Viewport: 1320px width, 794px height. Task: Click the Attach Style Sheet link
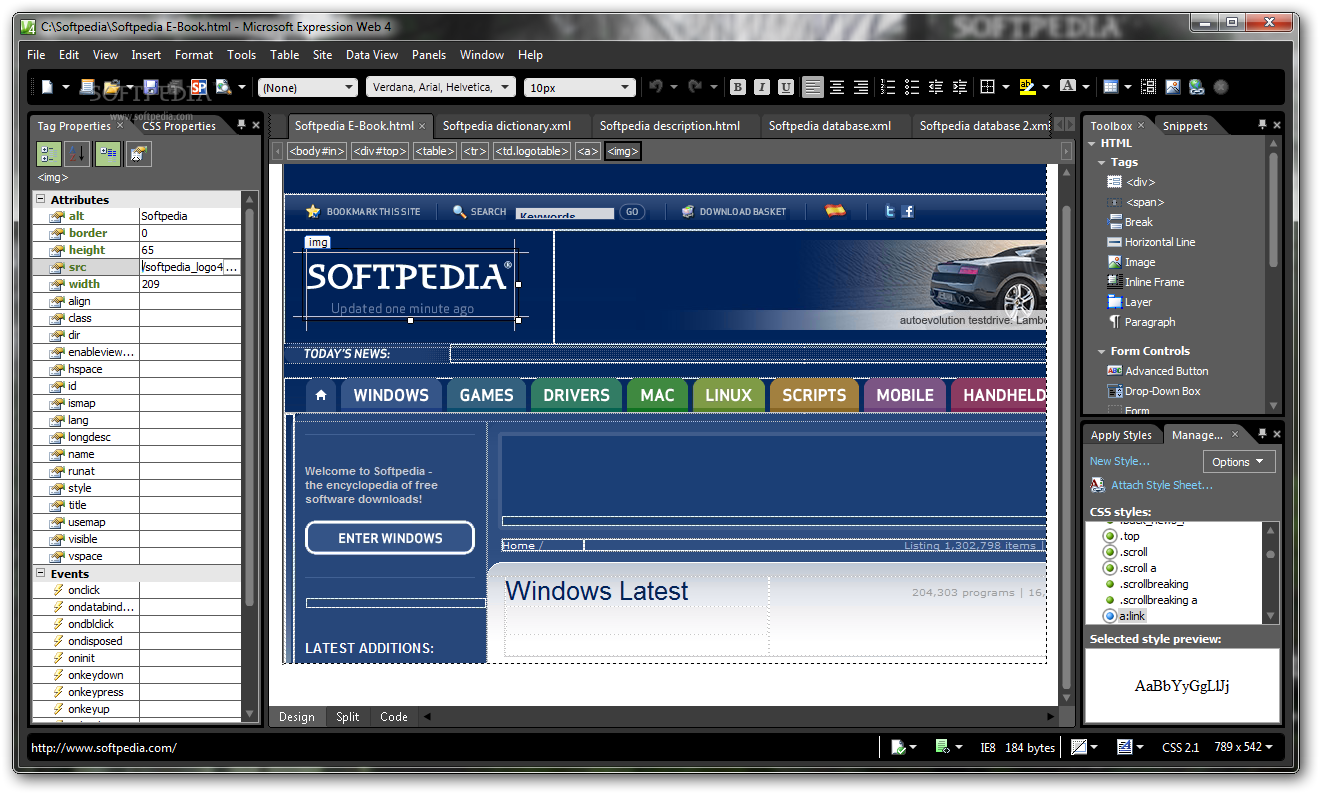(1161, 485)
